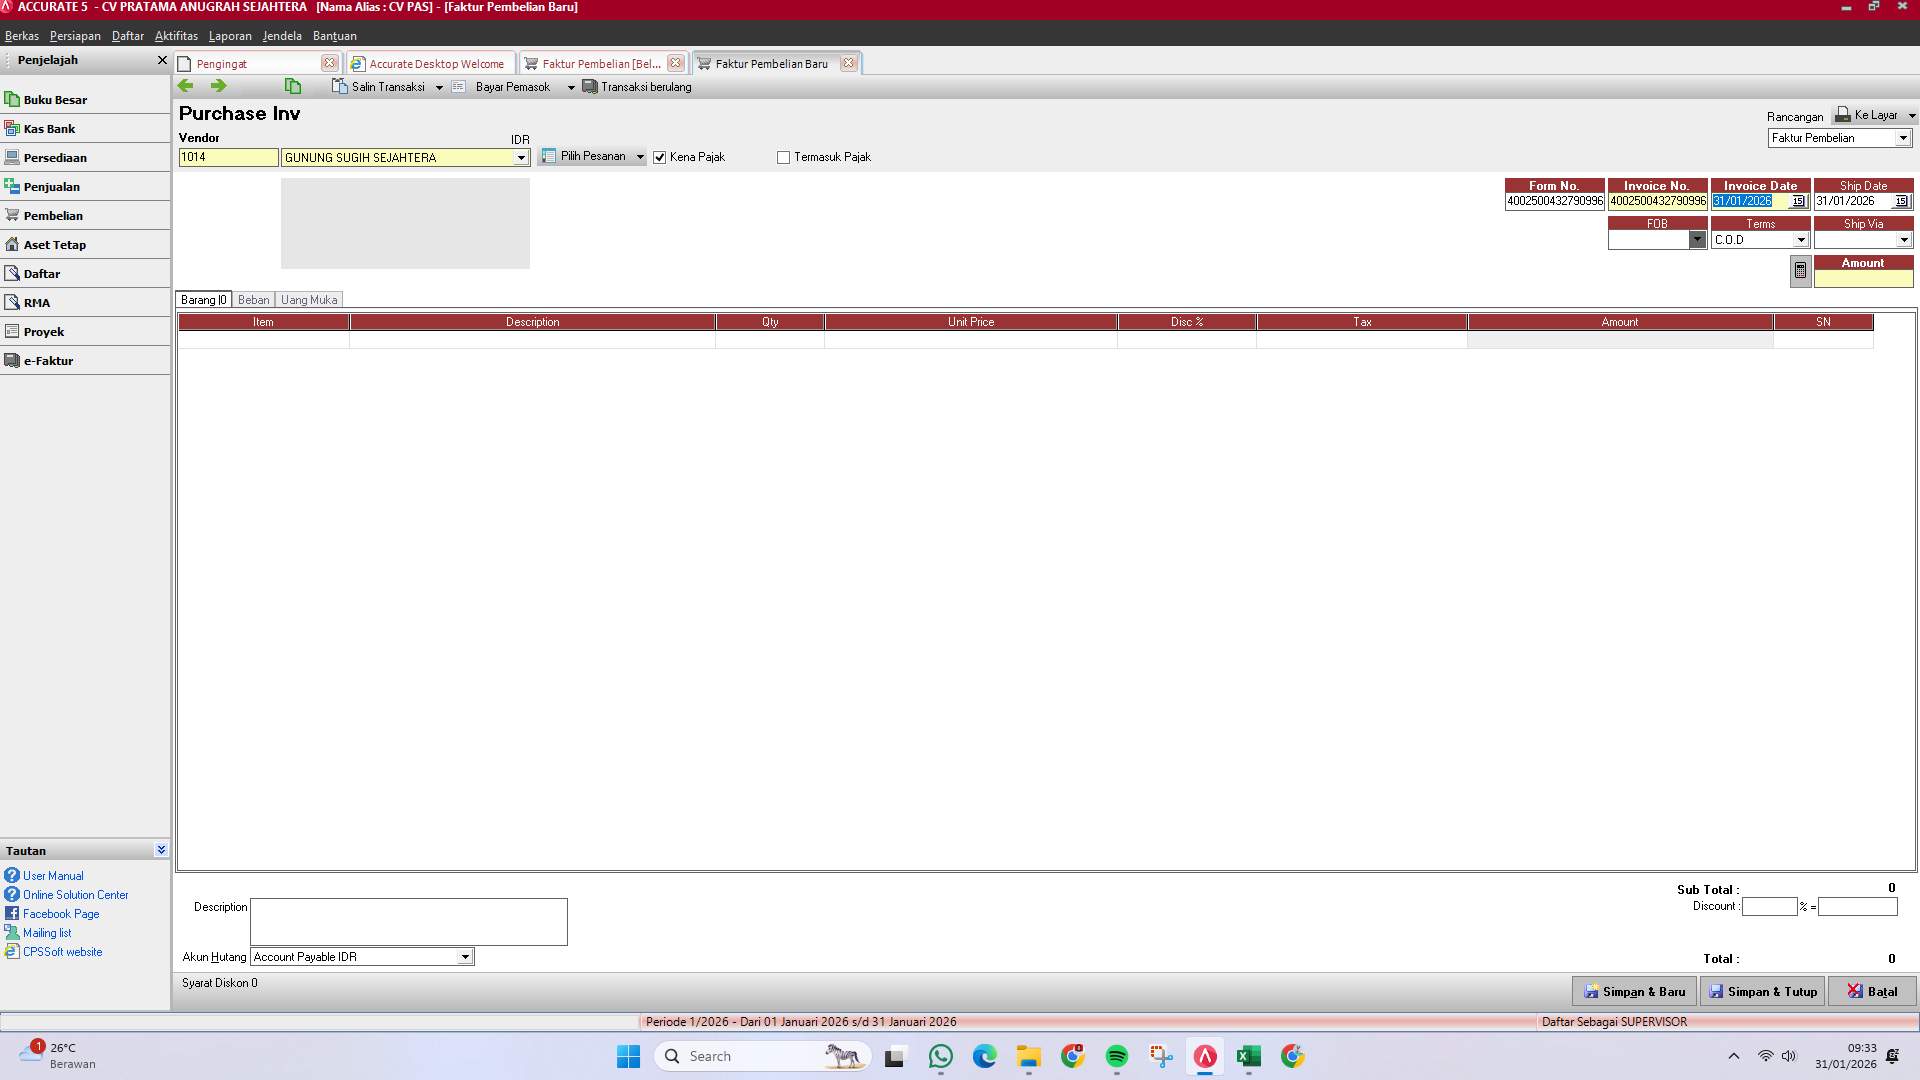Click the green forward navigation arrow
1920x1080 pixels.
(x=218, y=86)
